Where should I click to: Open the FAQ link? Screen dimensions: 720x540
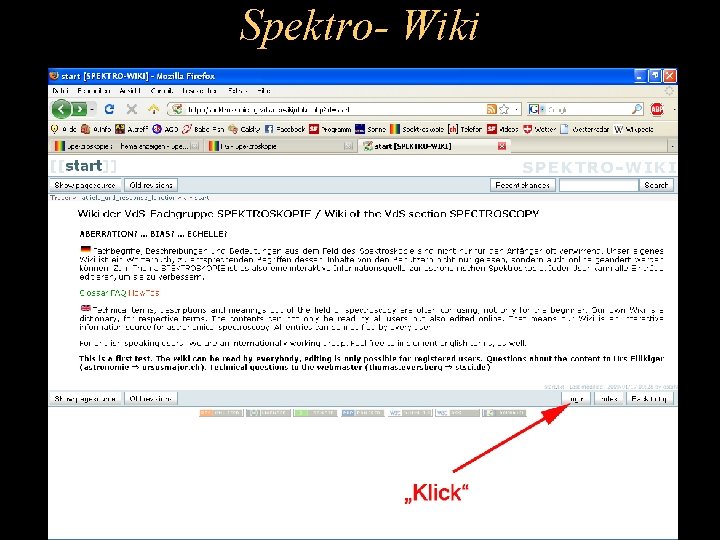click(119, 292)
